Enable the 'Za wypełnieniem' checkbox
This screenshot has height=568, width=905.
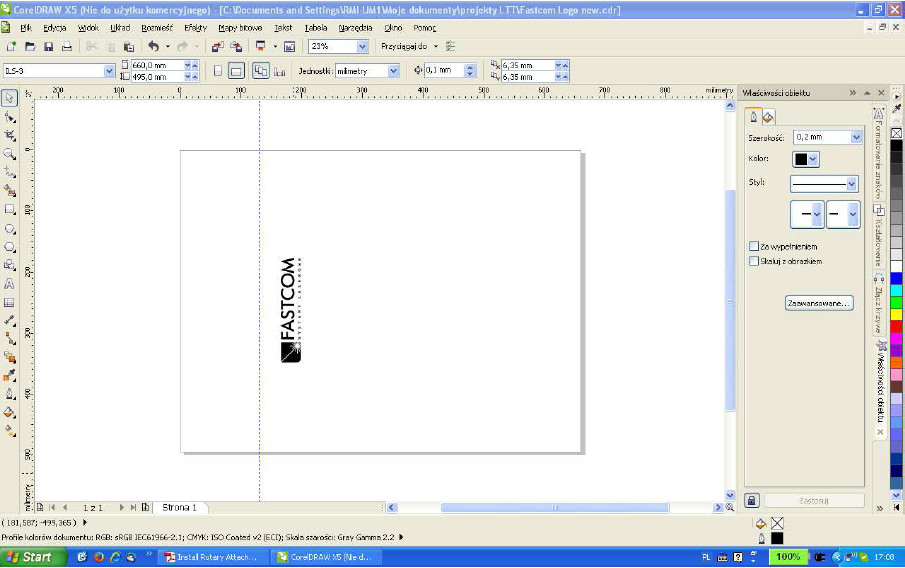click(754, 246)
